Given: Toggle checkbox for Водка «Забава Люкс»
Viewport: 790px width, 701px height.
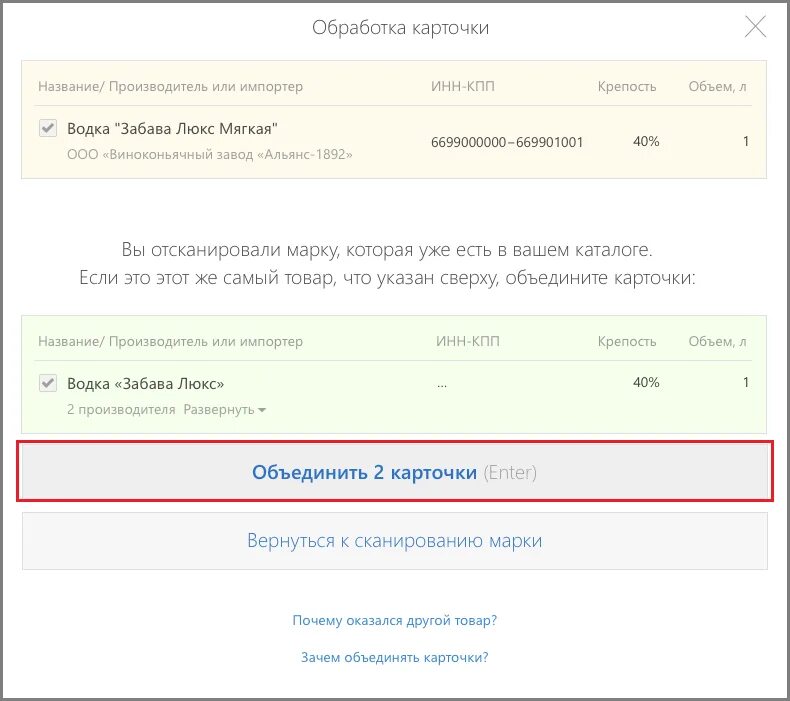Looking at the screenshot, I should point(48,383).
